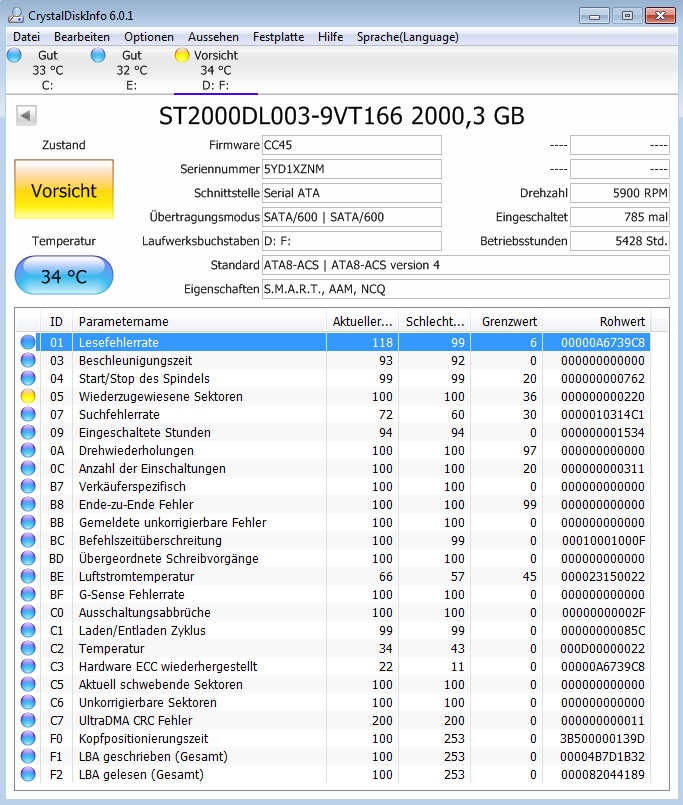Go to previous disk with left arrow
Image resolution: width=683 pixels, height=805 pixels.
(x=26, y=116)
